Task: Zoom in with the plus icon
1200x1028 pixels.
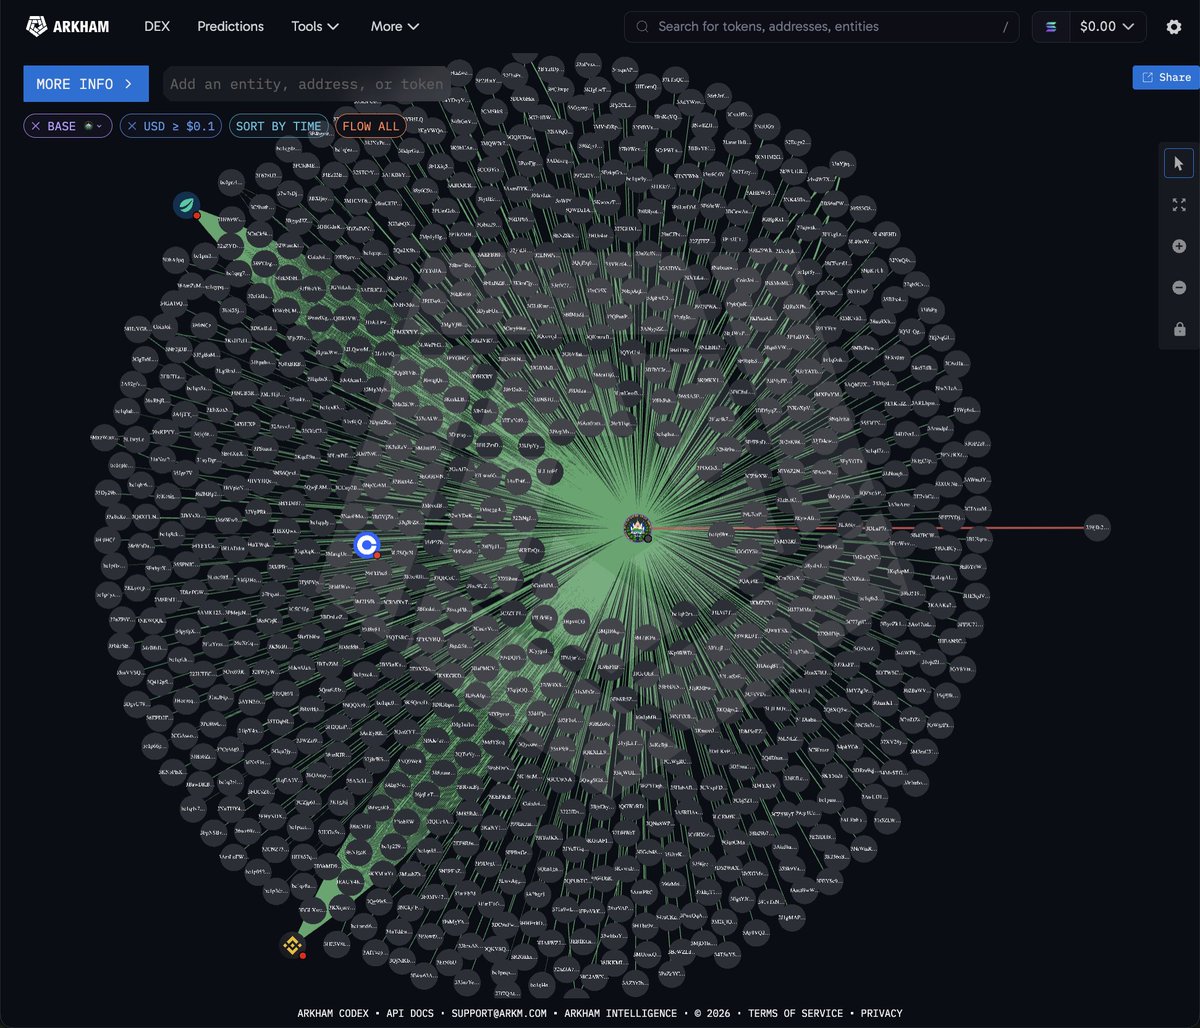Action: tap(1179, 246)
